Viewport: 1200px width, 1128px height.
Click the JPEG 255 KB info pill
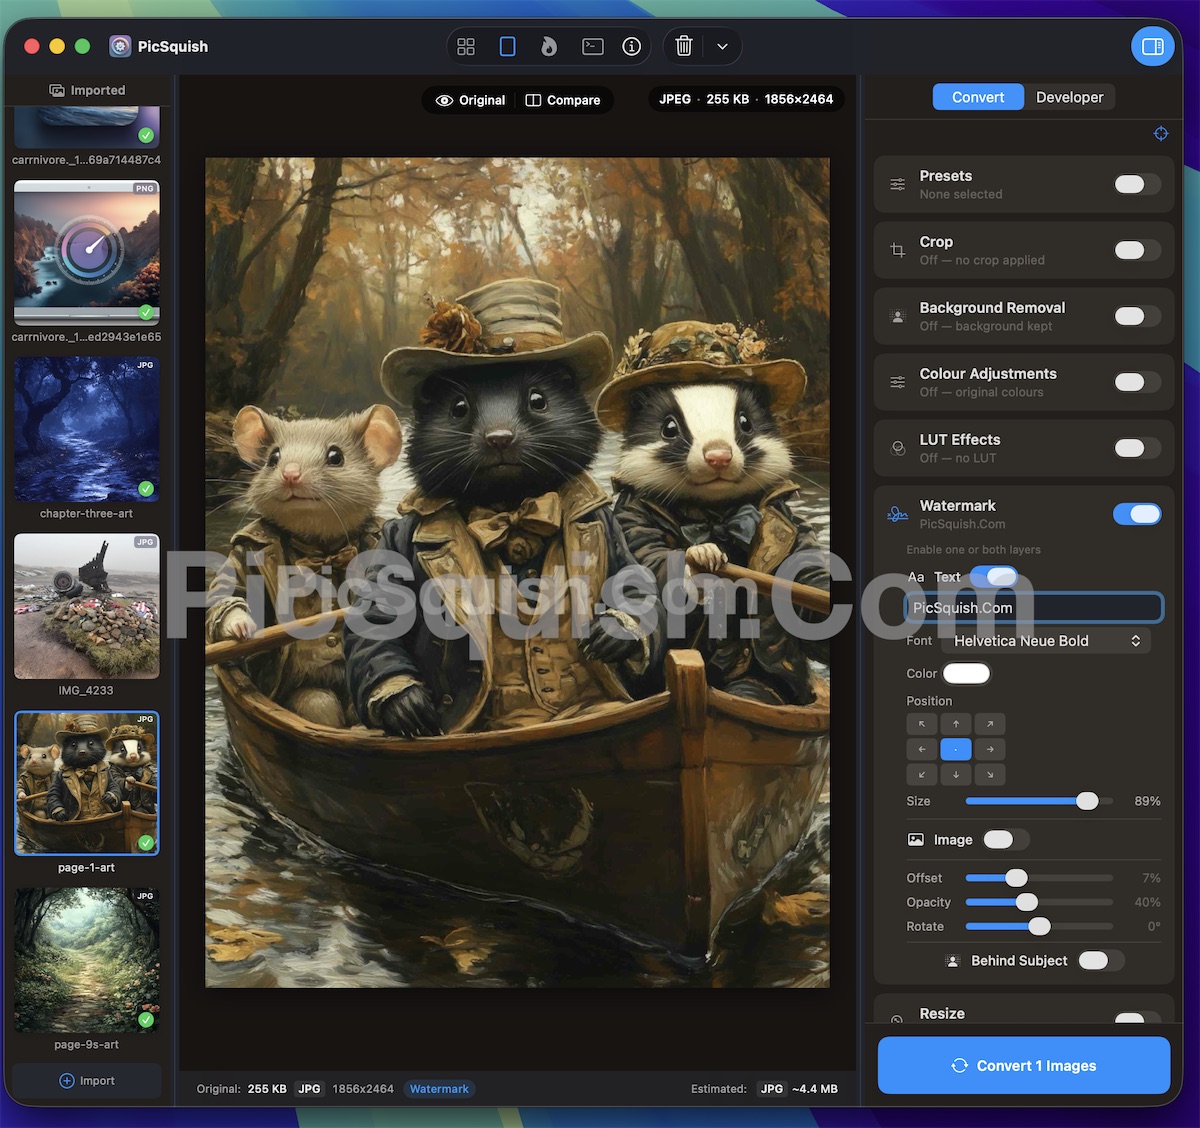pyautogui.click(x=746, y=99)
